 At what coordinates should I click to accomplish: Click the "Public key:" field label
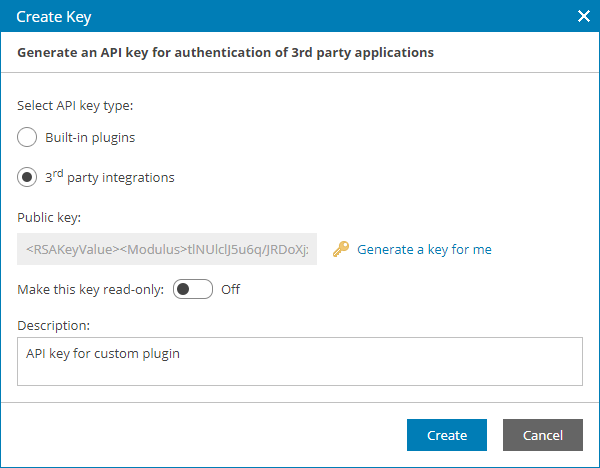click(x=49, y=216)
